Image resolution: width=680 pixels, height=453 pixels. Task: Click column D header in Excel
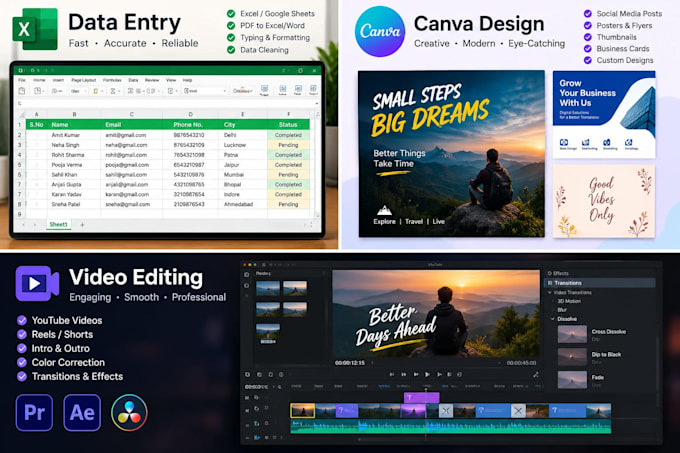[190, 114]
